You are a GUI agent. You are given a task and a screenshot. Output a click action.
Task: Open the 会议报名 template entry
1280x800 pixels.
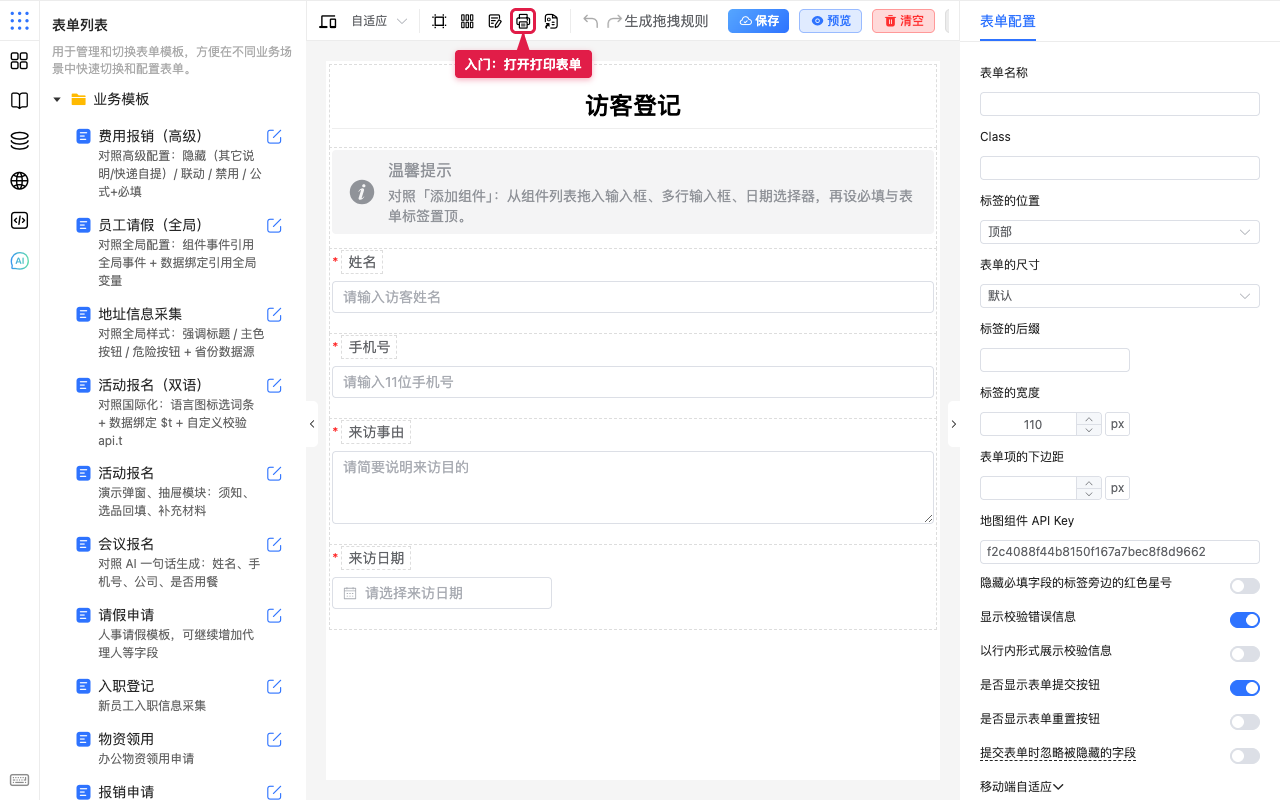(x=126, y=544)
